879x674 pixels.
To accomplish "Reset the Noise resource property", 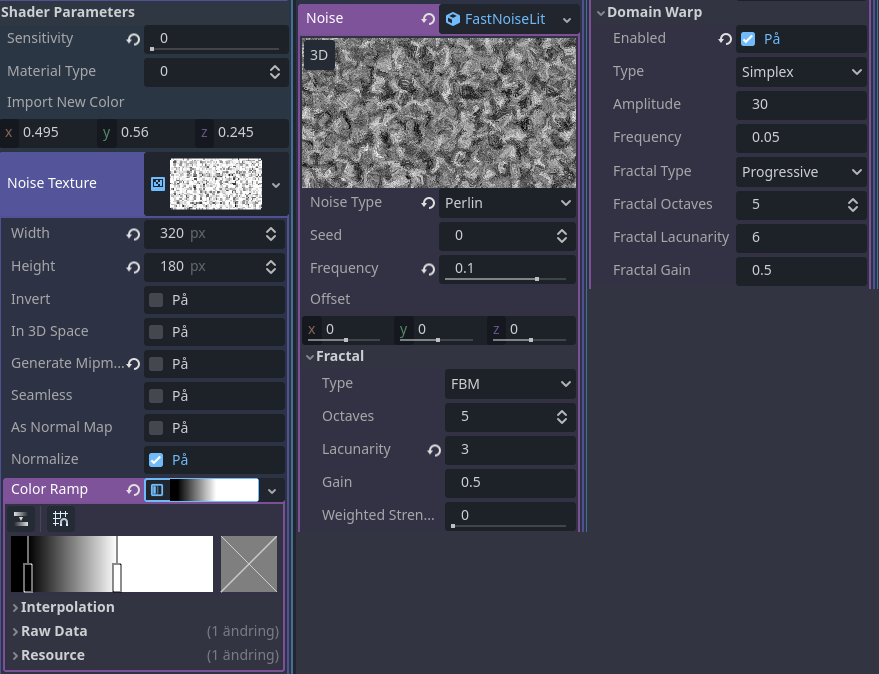I will [x=428, y=19].
